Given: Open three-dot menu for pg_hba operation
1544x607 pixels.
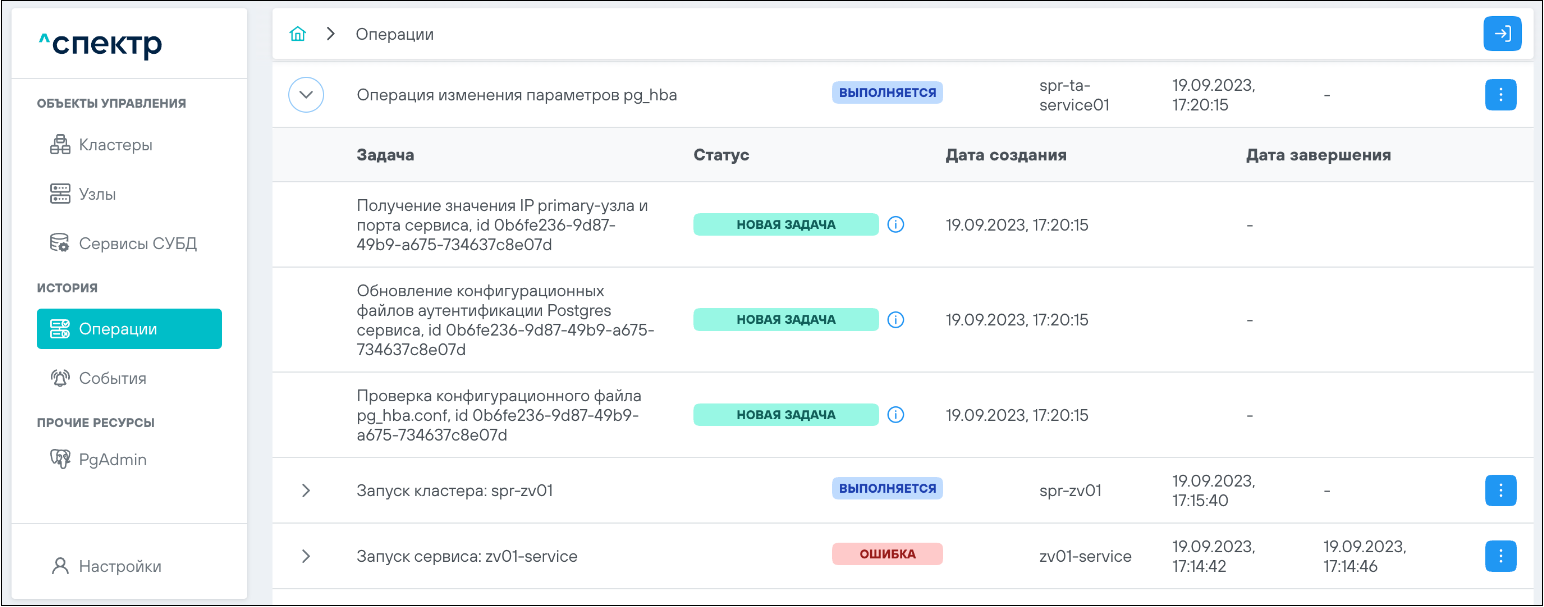Looking at the screenshot, I should coord(1500,95).
